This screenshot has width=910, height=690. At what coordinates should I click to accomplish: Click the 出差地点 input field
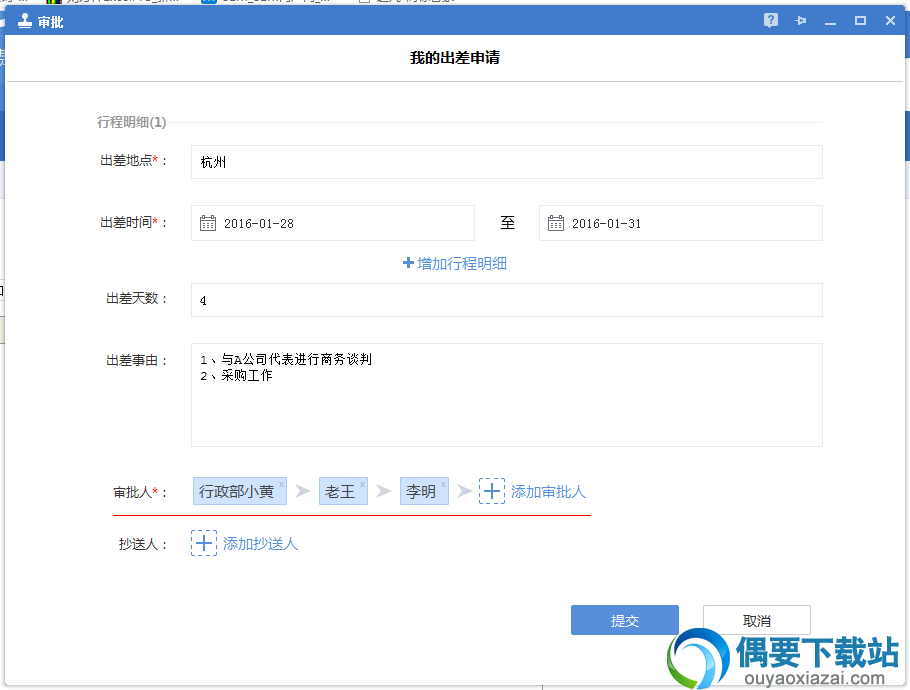click(507, 162)
